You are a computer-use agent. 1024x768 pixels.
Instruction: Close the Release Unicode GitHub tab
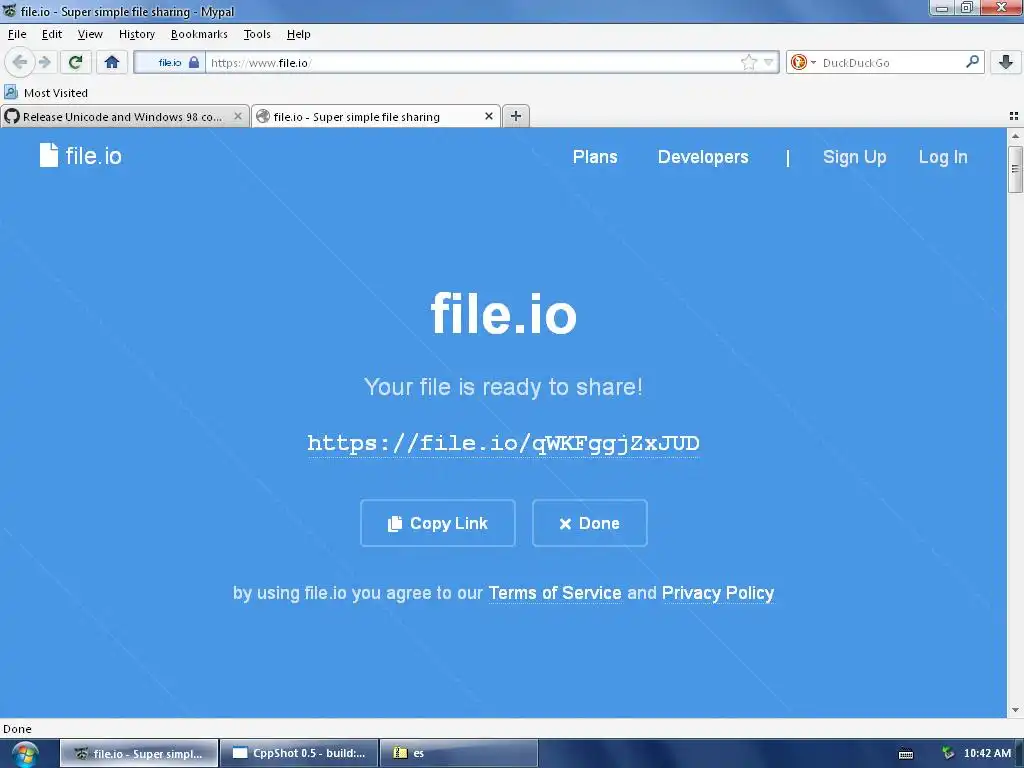[238, 116]
